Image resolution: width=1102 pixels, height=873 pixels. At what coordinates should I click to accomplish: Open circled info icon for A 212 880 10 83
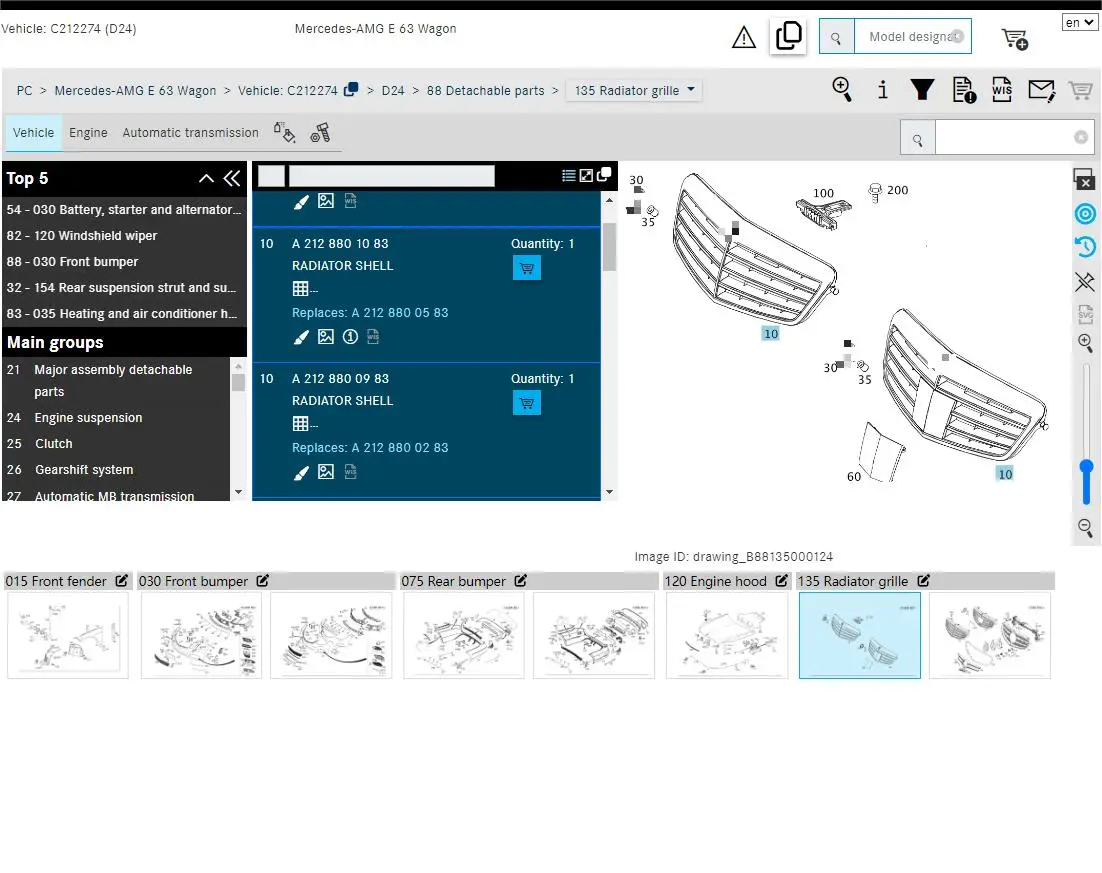click(350, 337)
